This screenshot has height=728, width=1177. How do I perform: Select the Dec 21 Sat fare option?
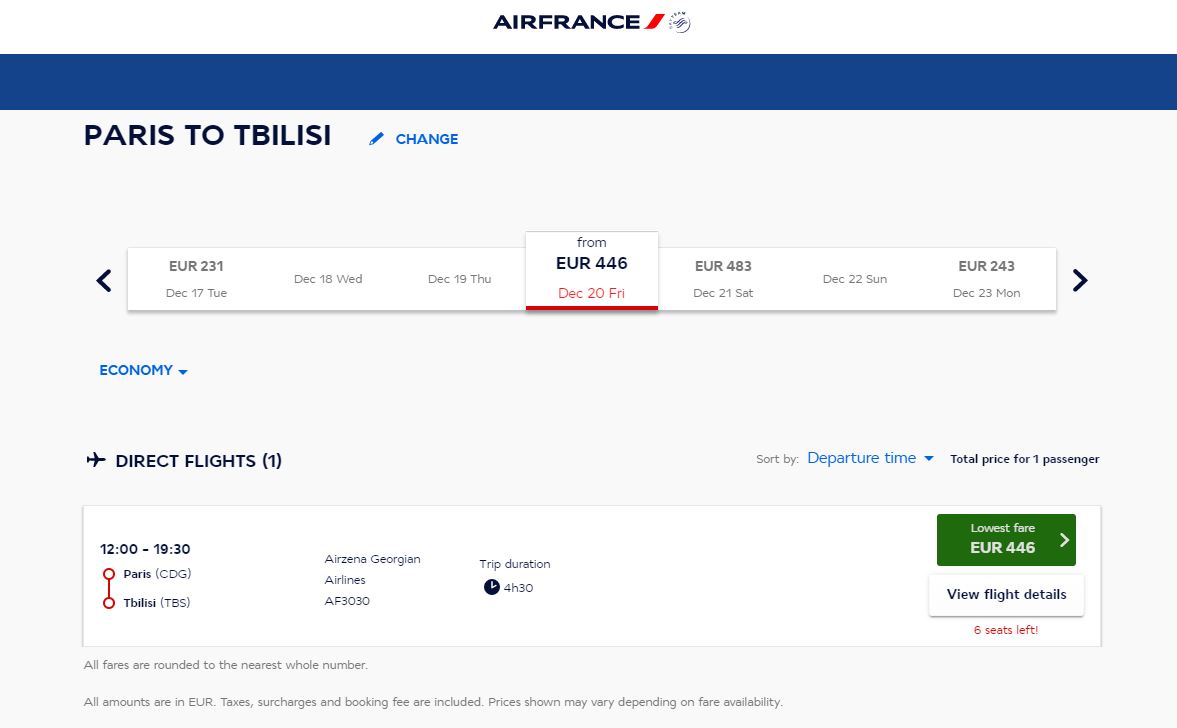723,279
